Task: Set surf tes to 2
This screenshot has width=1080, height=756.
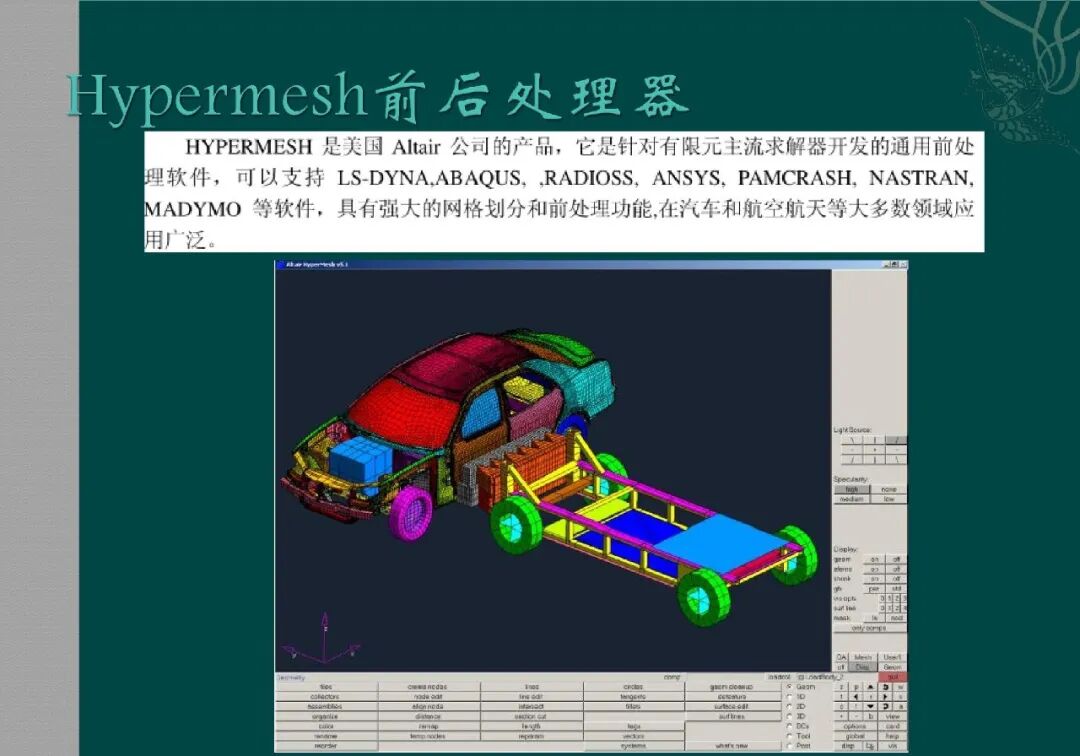Action: [x=897, y=609]
